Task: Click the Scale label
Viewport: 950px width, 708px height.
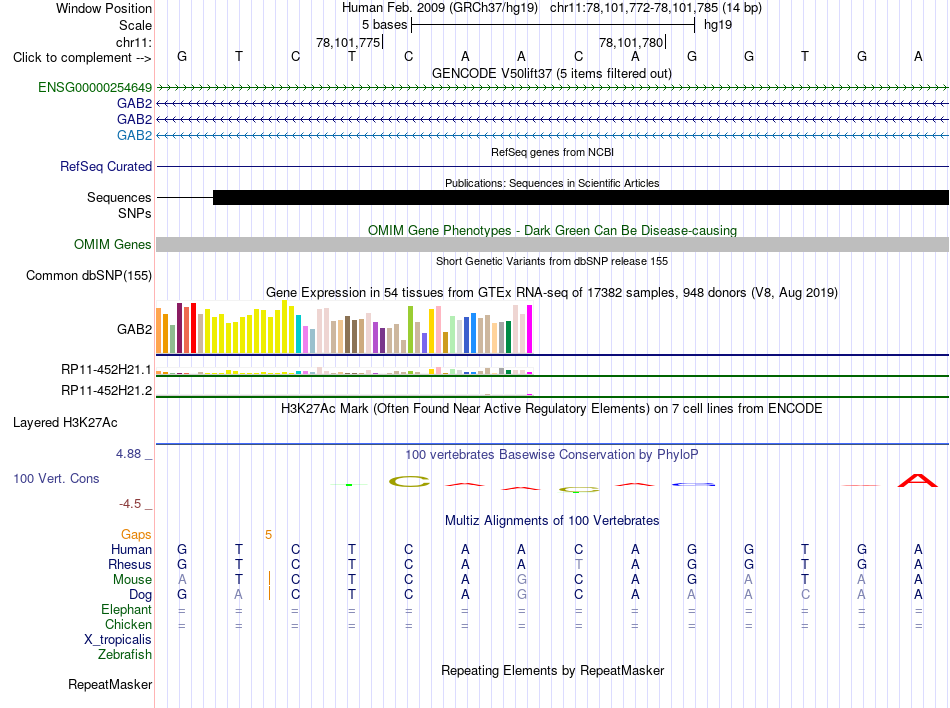Action: click(135, 25)
